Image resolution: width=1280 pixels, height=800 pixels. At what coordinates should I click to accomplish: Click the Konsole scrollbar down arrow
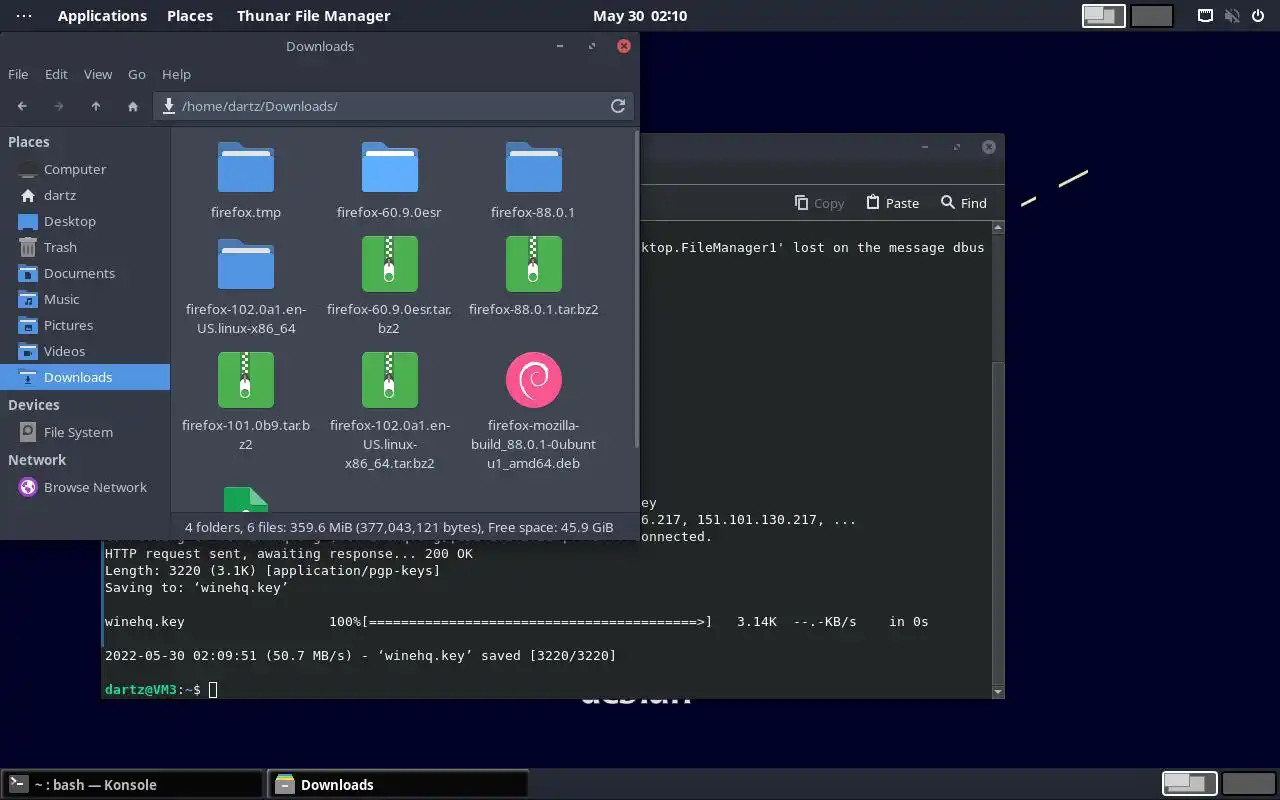(997, 690)
